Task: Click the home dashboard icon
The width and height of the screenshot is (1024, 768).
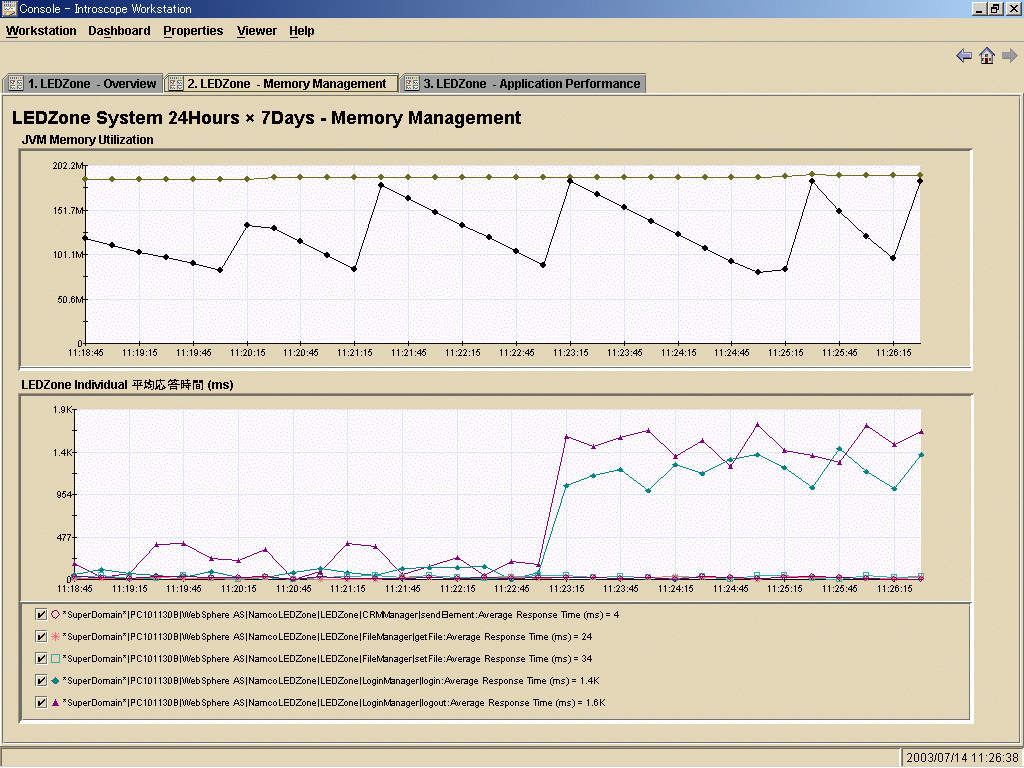Action: click(x=987, y=56)
